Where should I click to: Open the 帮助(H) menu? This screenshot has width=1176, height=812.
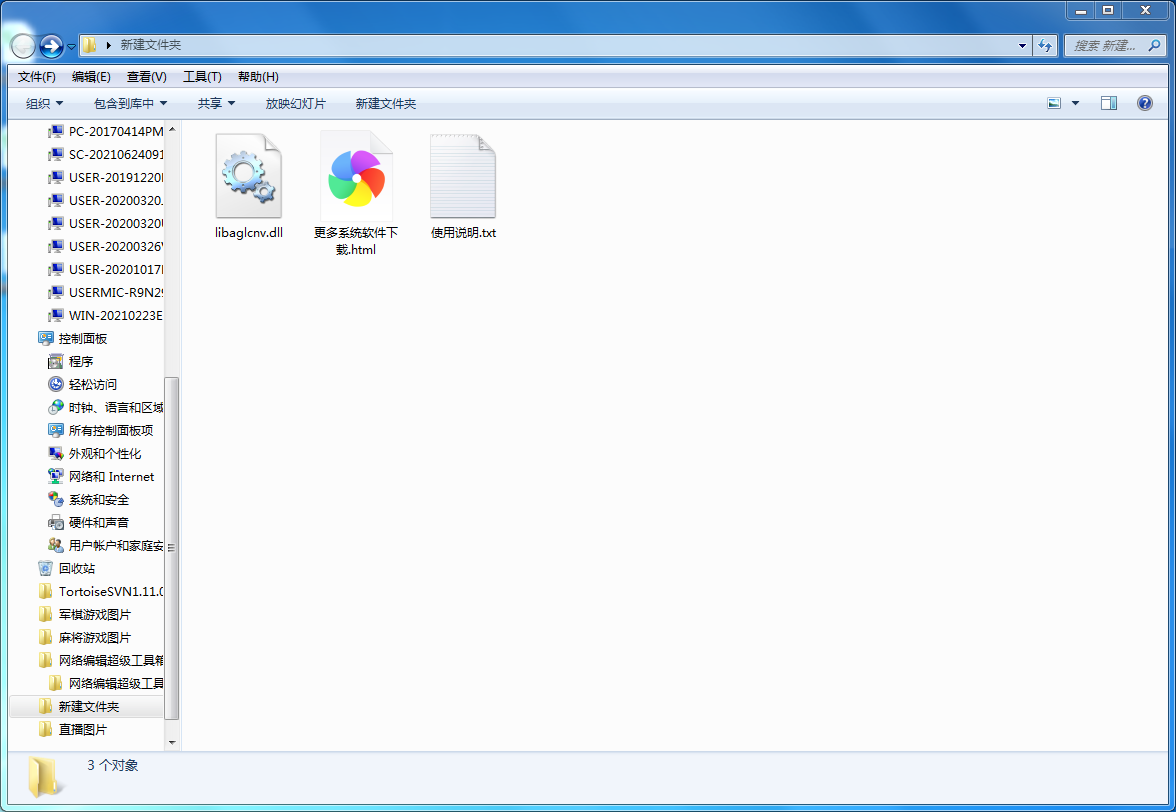pos(258,76)
